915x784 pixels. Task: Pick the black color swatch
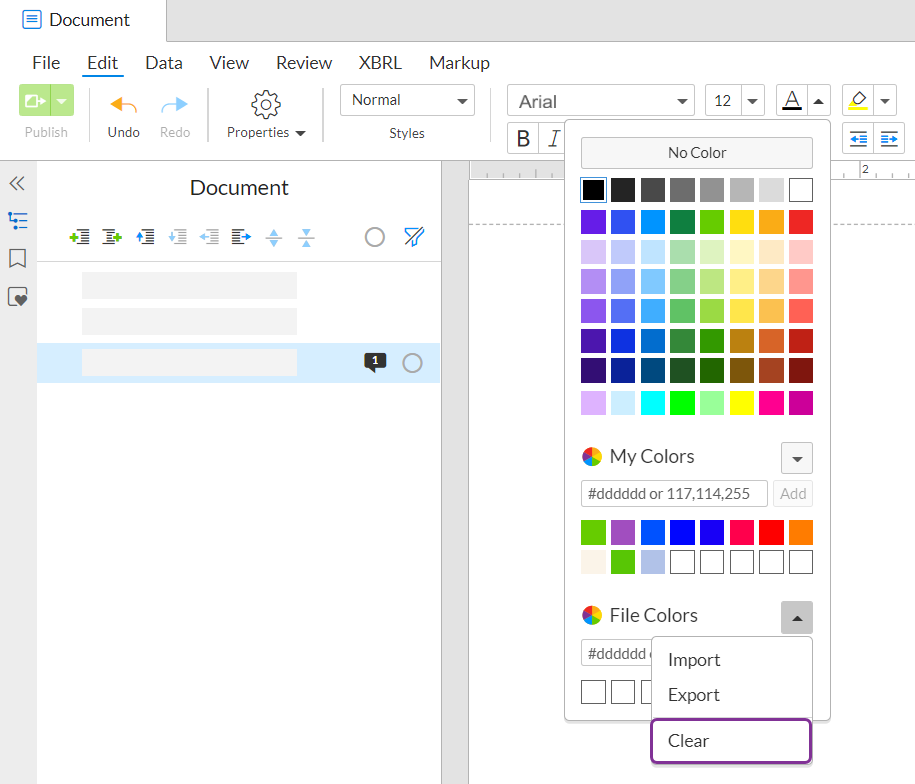point(593,190)
